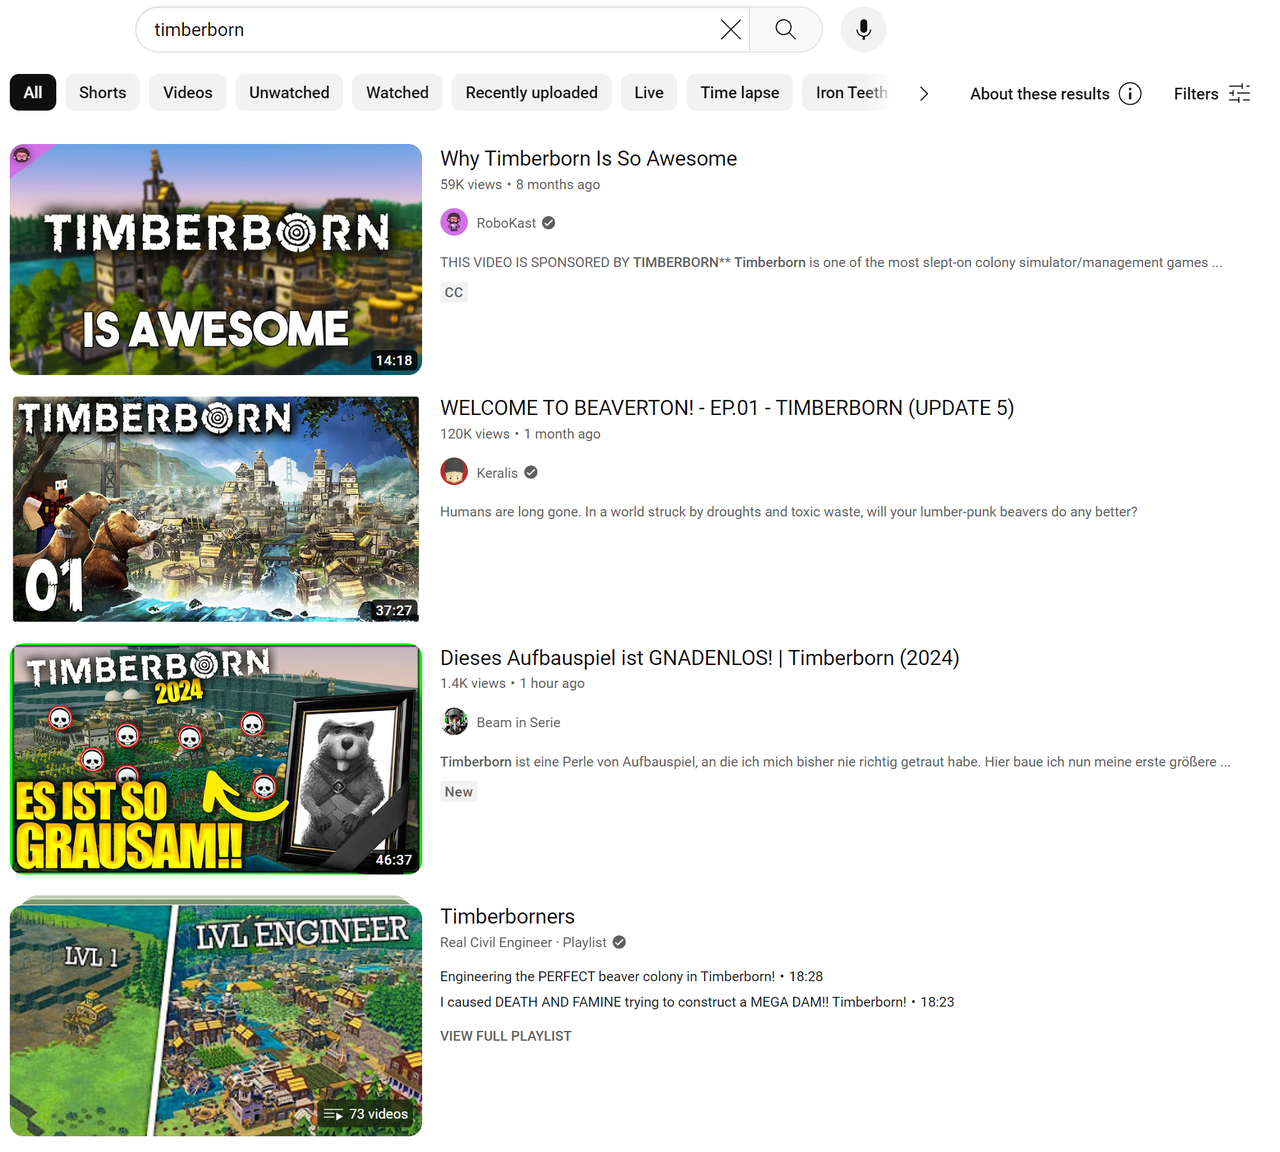Open the About these results info icon

[x=1130, y=94]
